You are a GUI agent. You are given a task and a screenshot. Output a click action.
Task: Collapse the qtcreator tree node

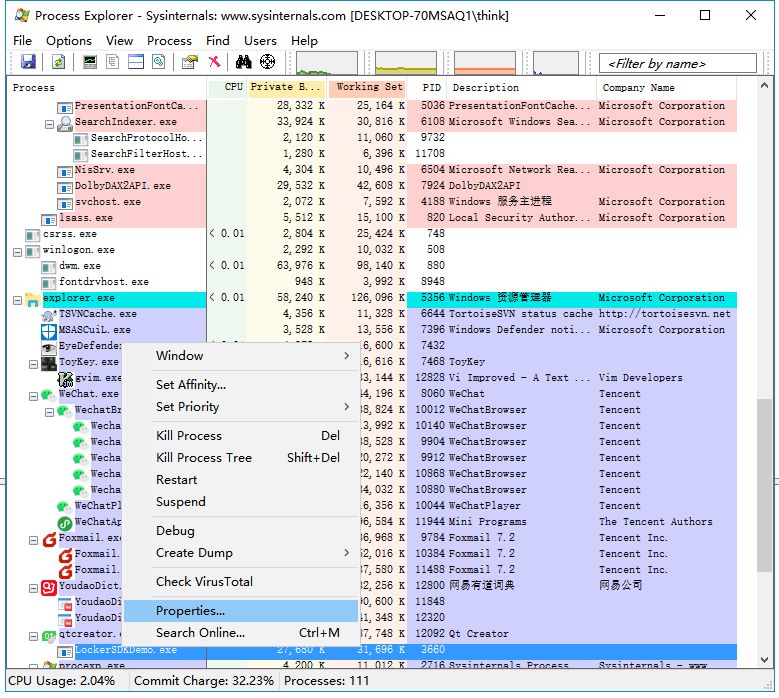tap(33, 636)
